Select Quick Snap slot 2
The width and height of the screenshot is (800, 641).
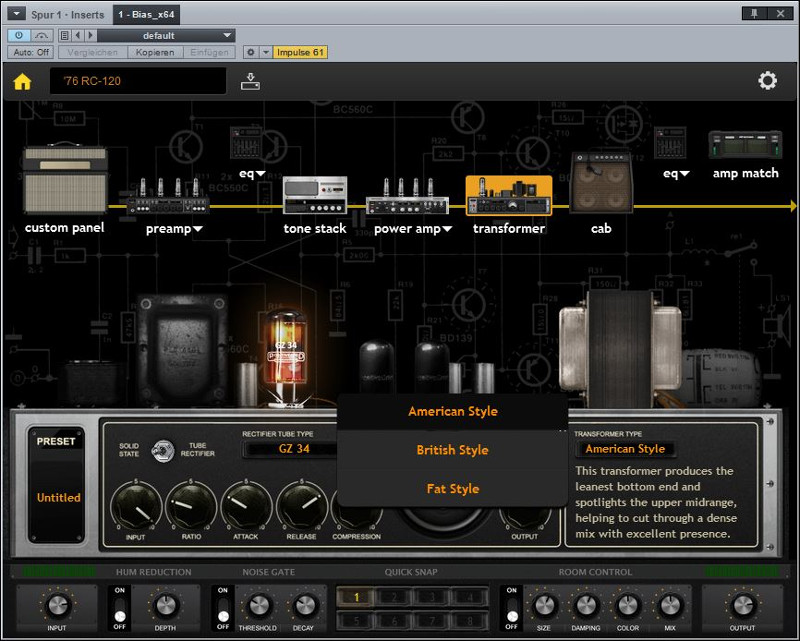point(394,597)
